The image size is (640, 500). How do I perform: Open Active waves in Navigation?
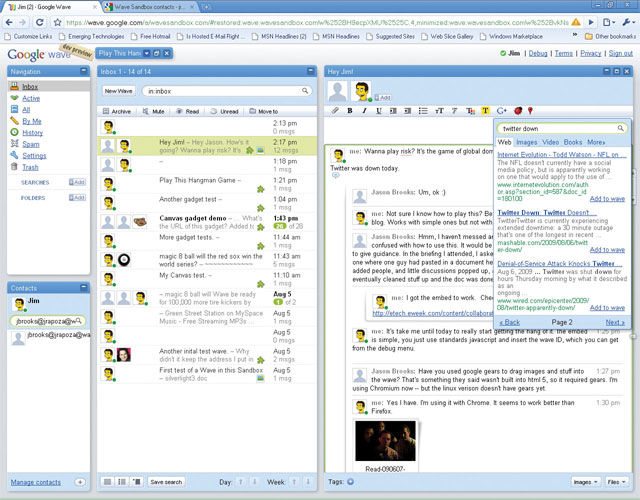[x=31, y=98]
